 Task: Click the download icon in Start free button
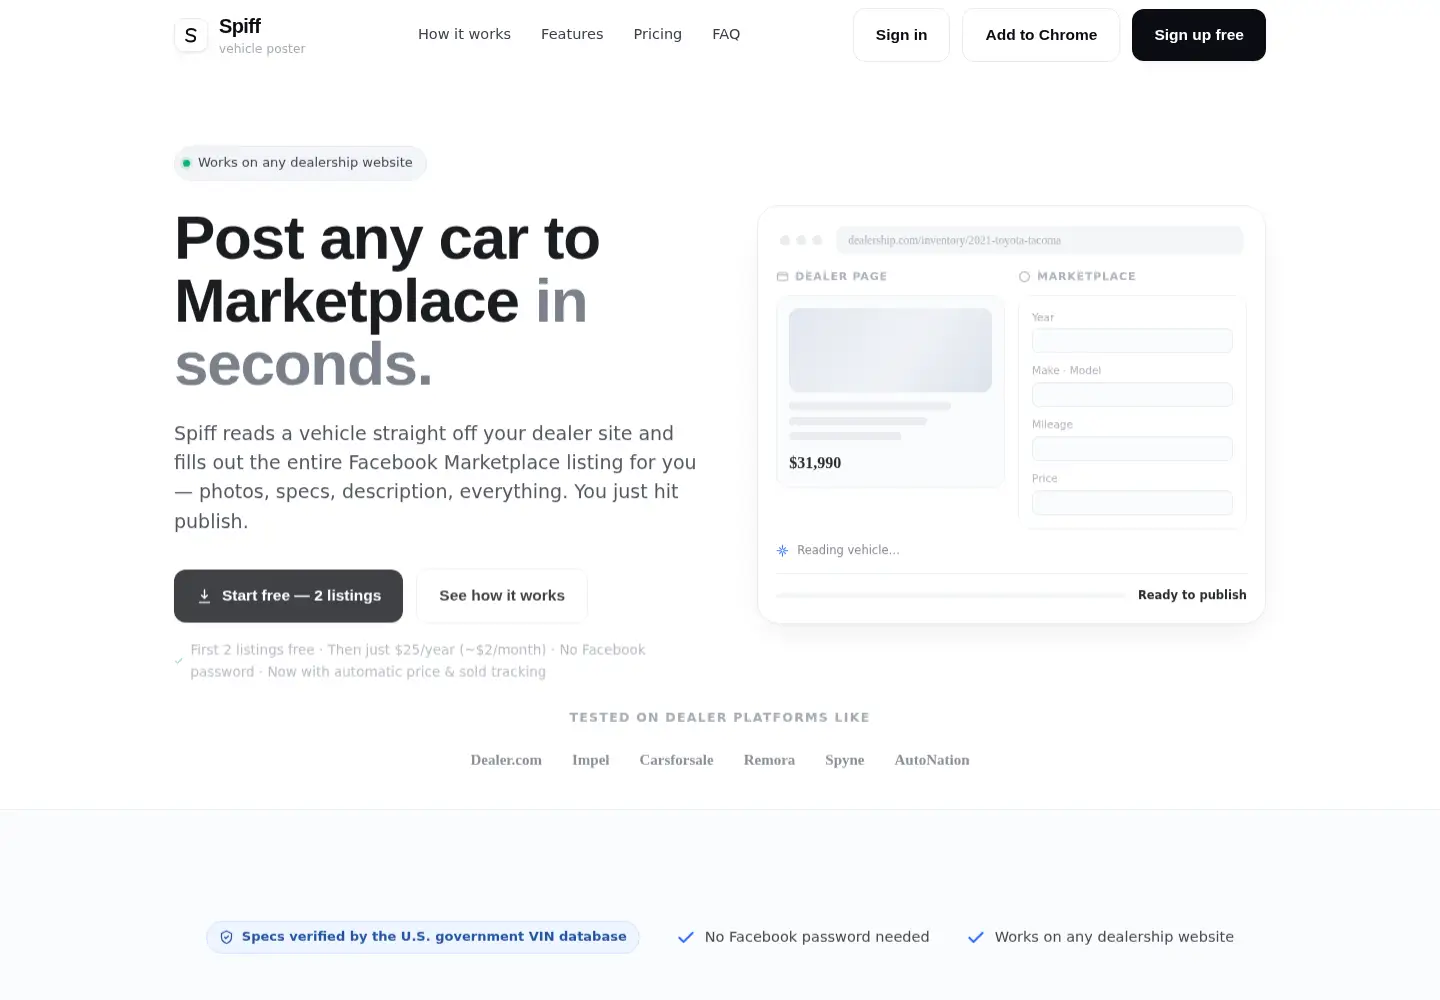pyautogui.click(x=204, y=596)
